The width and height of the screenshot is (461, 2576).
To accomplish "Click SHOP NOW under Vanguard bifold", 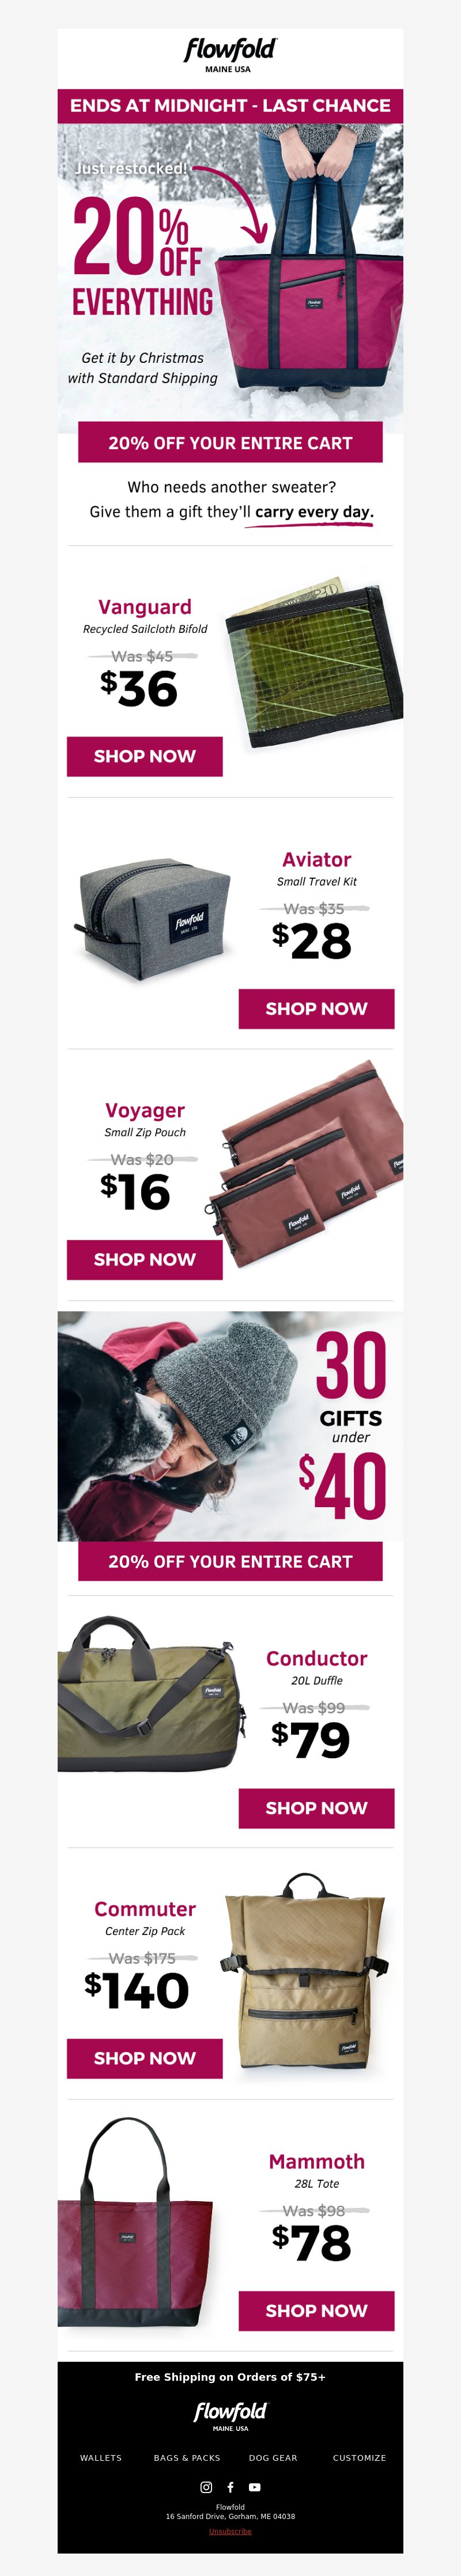I will (x=145, y=756).
